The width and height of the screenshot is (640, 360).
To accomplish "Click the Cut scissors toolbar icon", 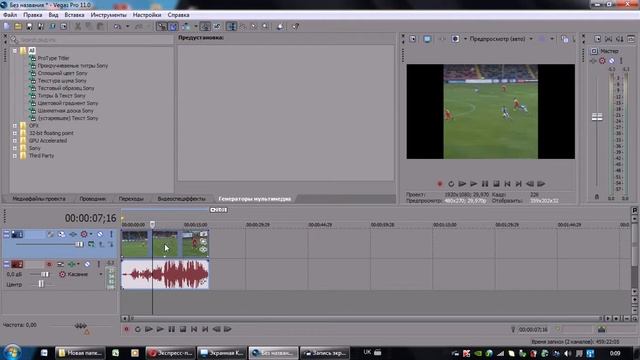I will [x=78, y=27].
